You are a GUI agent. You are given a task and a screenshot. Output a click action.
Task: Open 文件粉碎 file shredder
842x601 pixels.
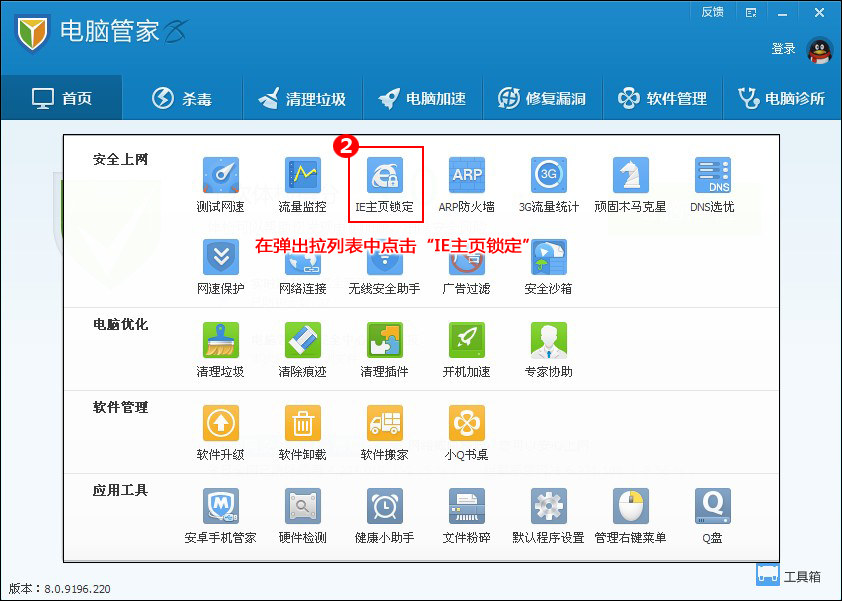(x=467, y=516)
